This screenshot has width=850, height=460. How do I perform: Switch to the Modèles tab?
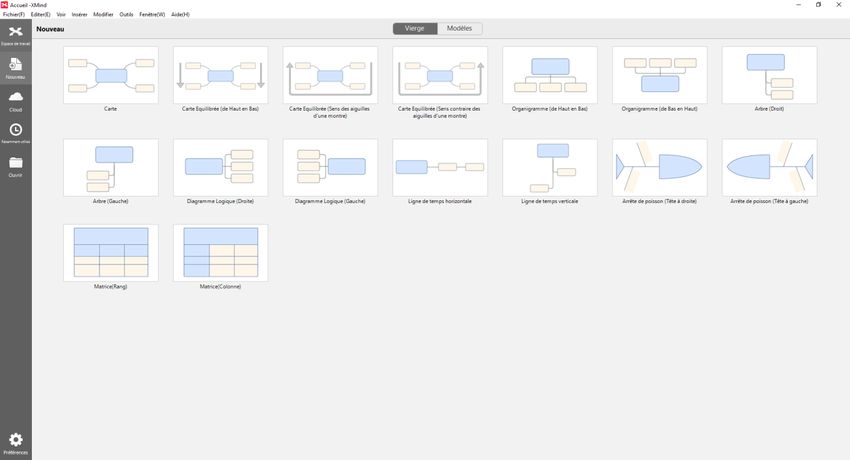tap(459, 29)
